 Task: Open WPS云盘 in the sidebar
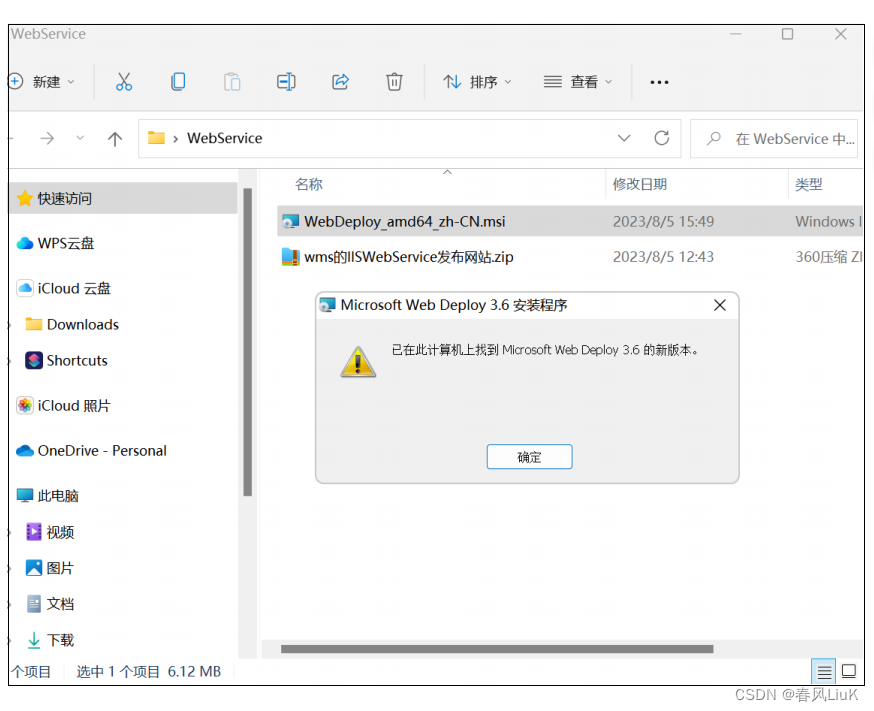pos(56,244)
